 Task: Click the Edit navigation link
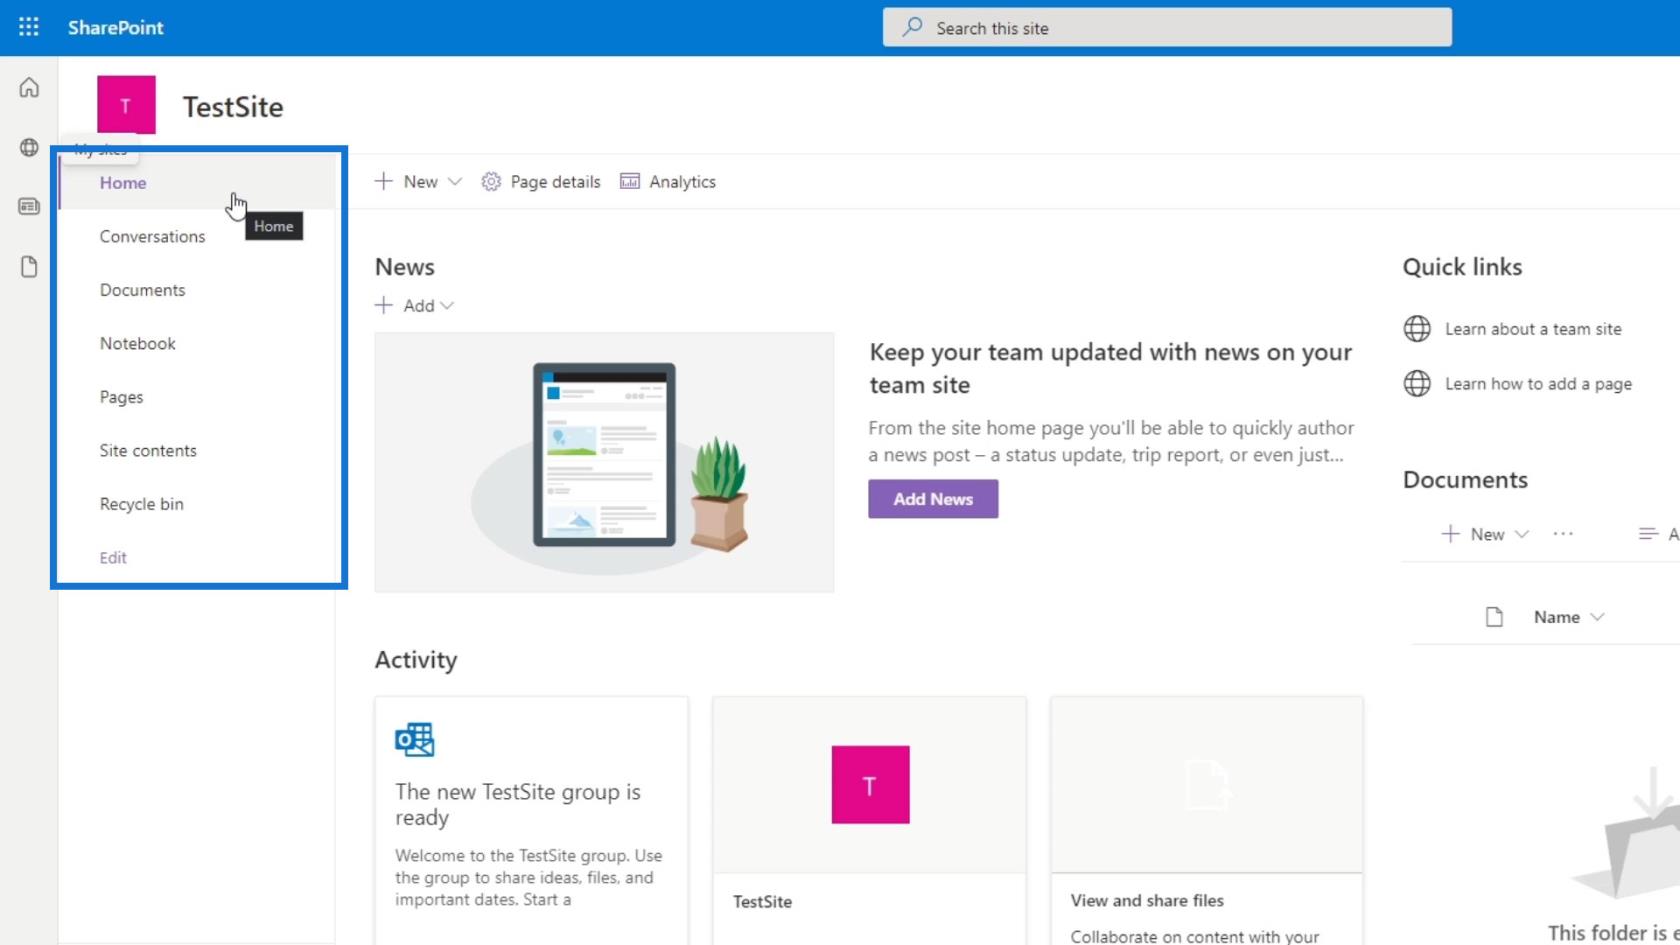113,557
